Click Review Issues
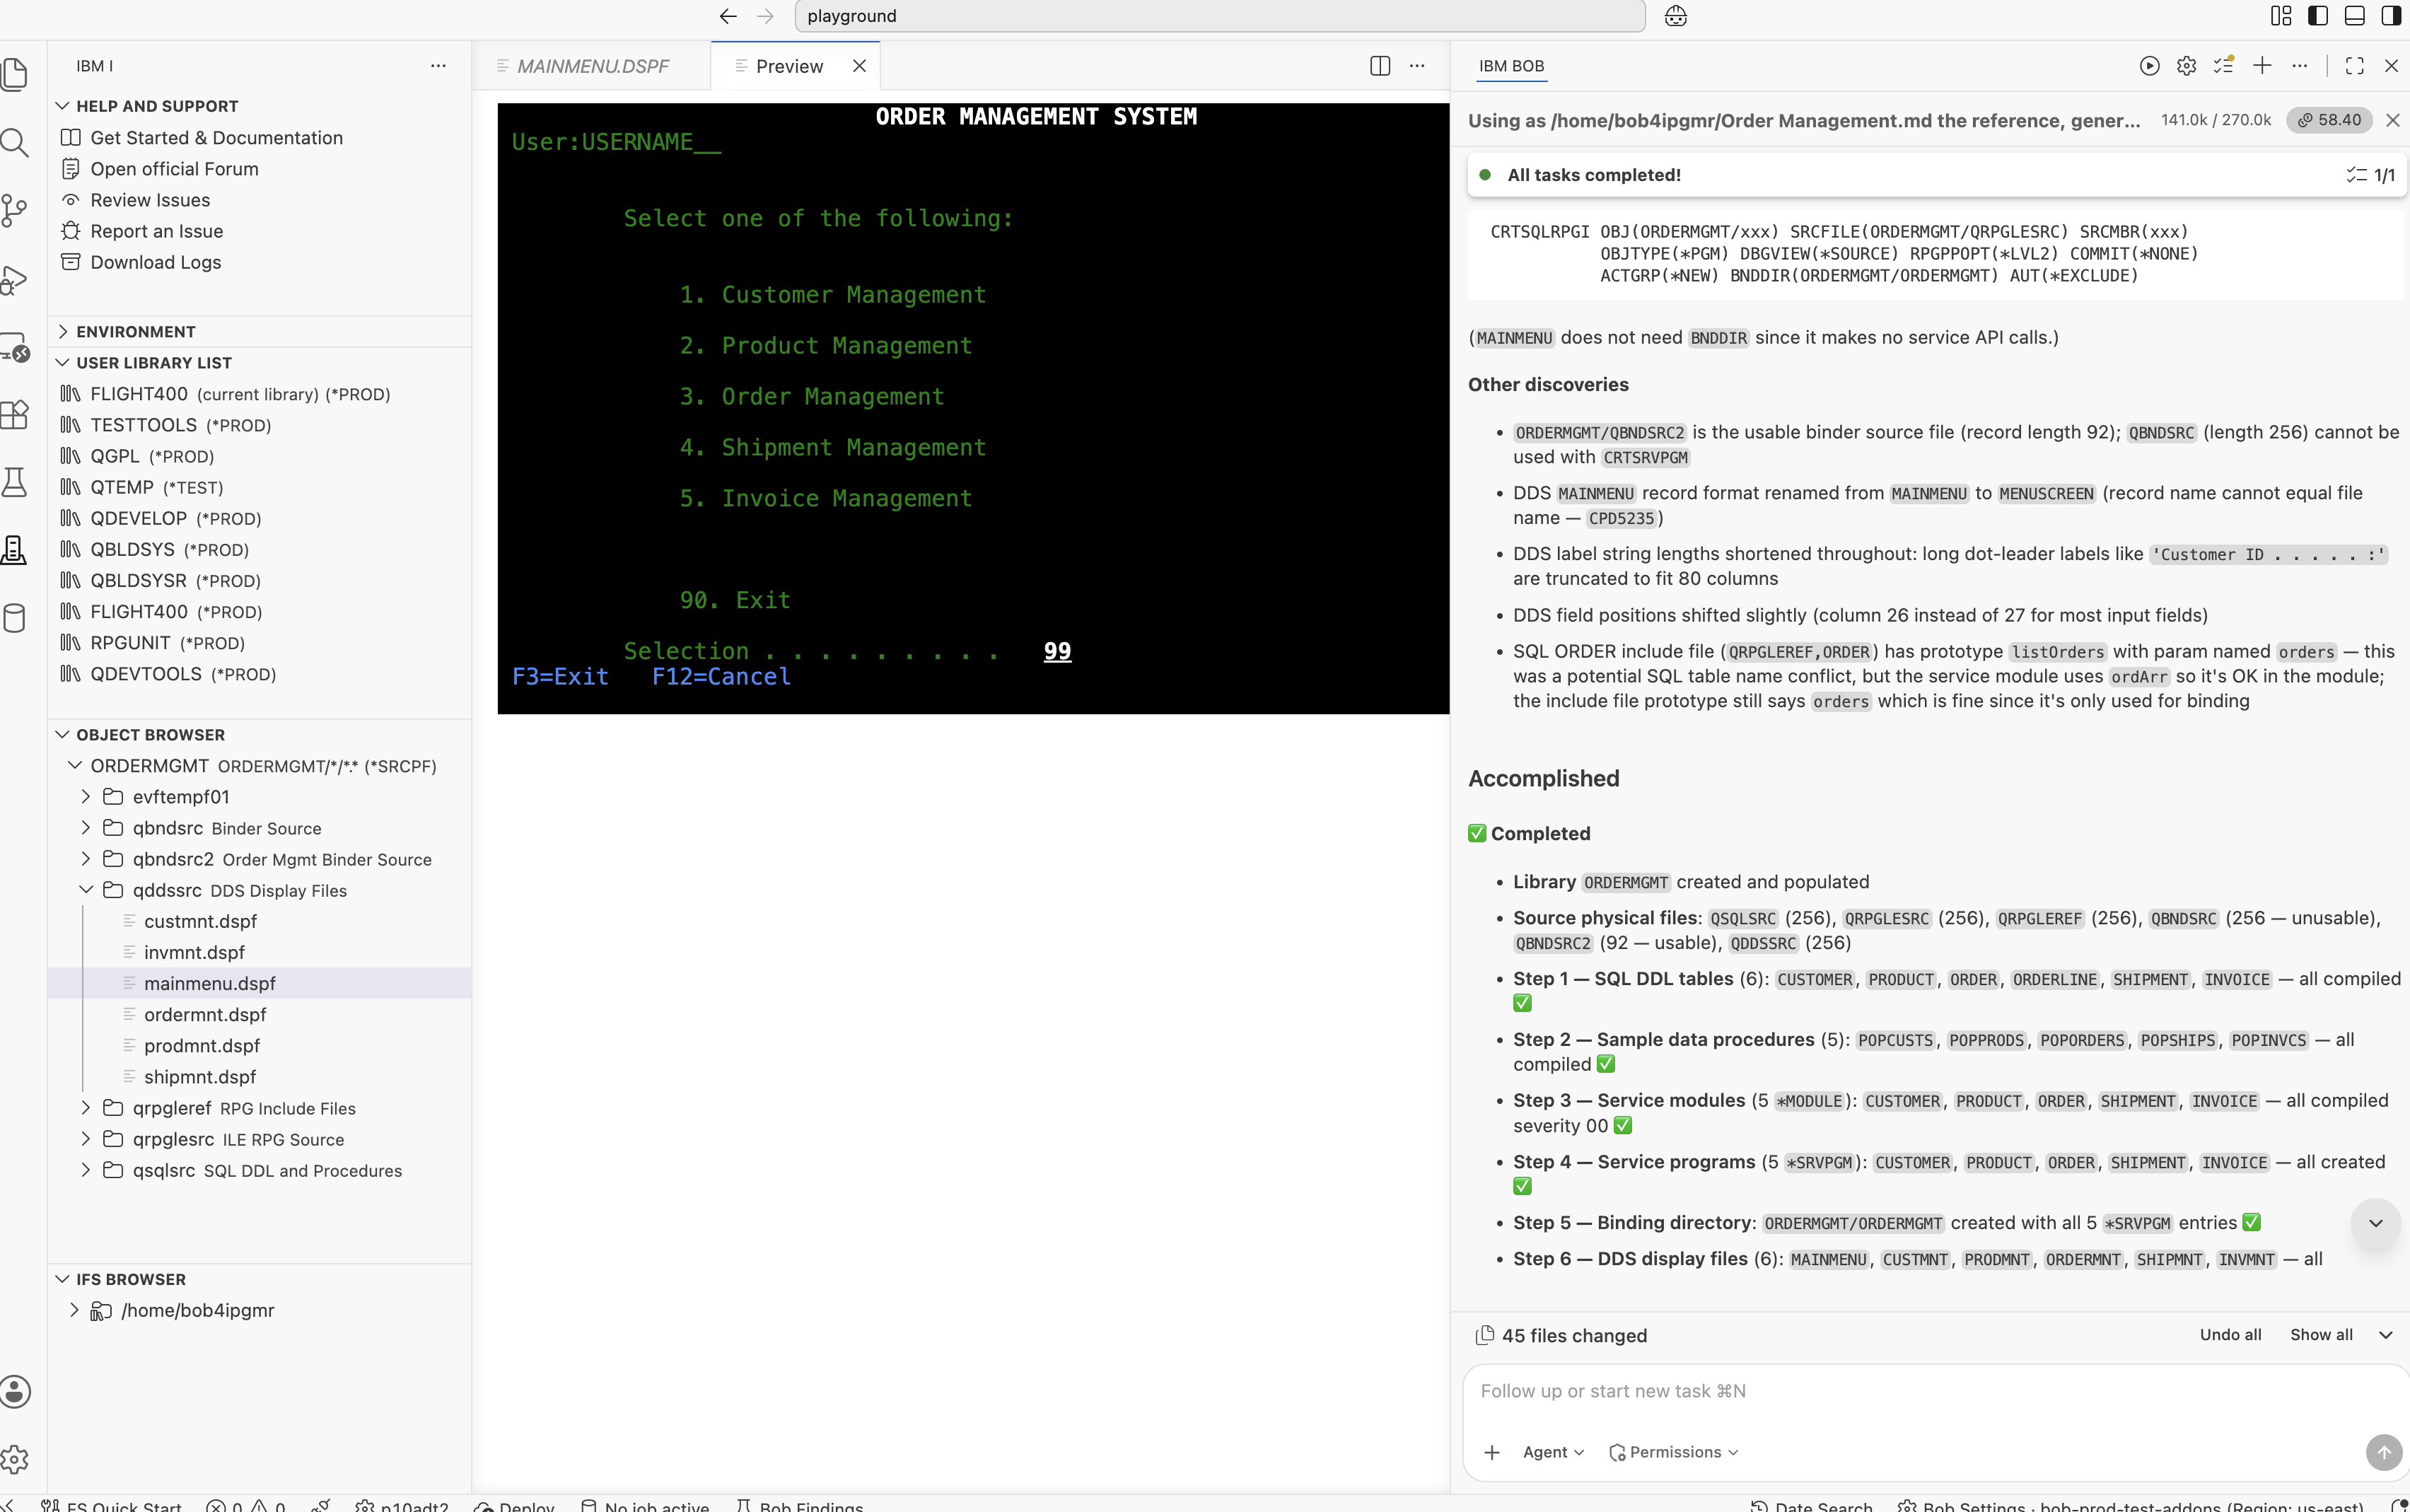The width and height of the screenshot is (2410, 1512). click(x=150, y=200)
